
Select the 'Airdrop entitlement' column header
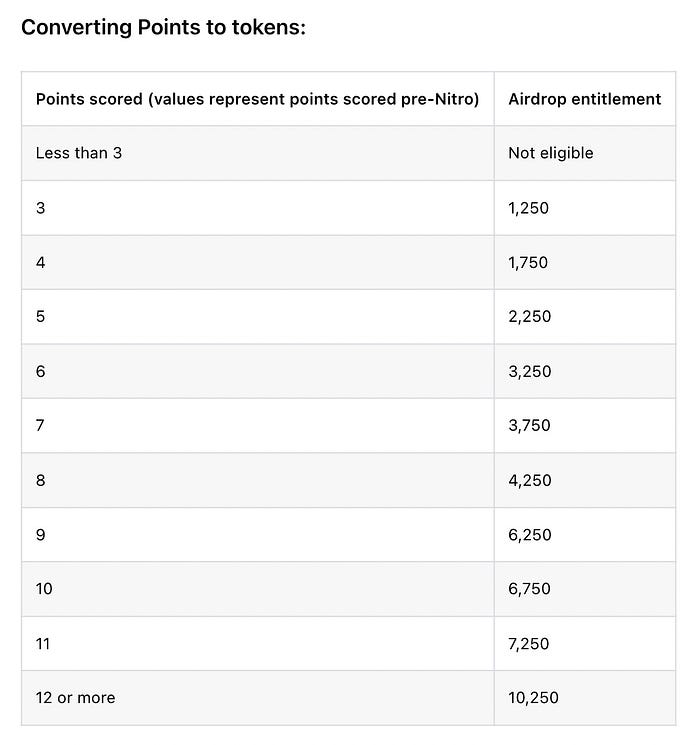(x=585, y=99)
